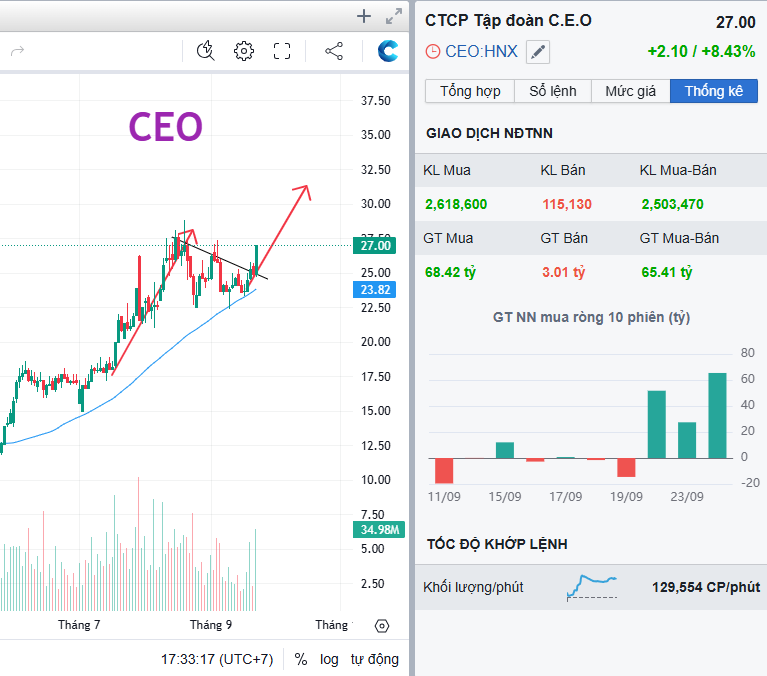Select the Thống kê tab
This screenshot has height=676, width=767.
(714, 91)
